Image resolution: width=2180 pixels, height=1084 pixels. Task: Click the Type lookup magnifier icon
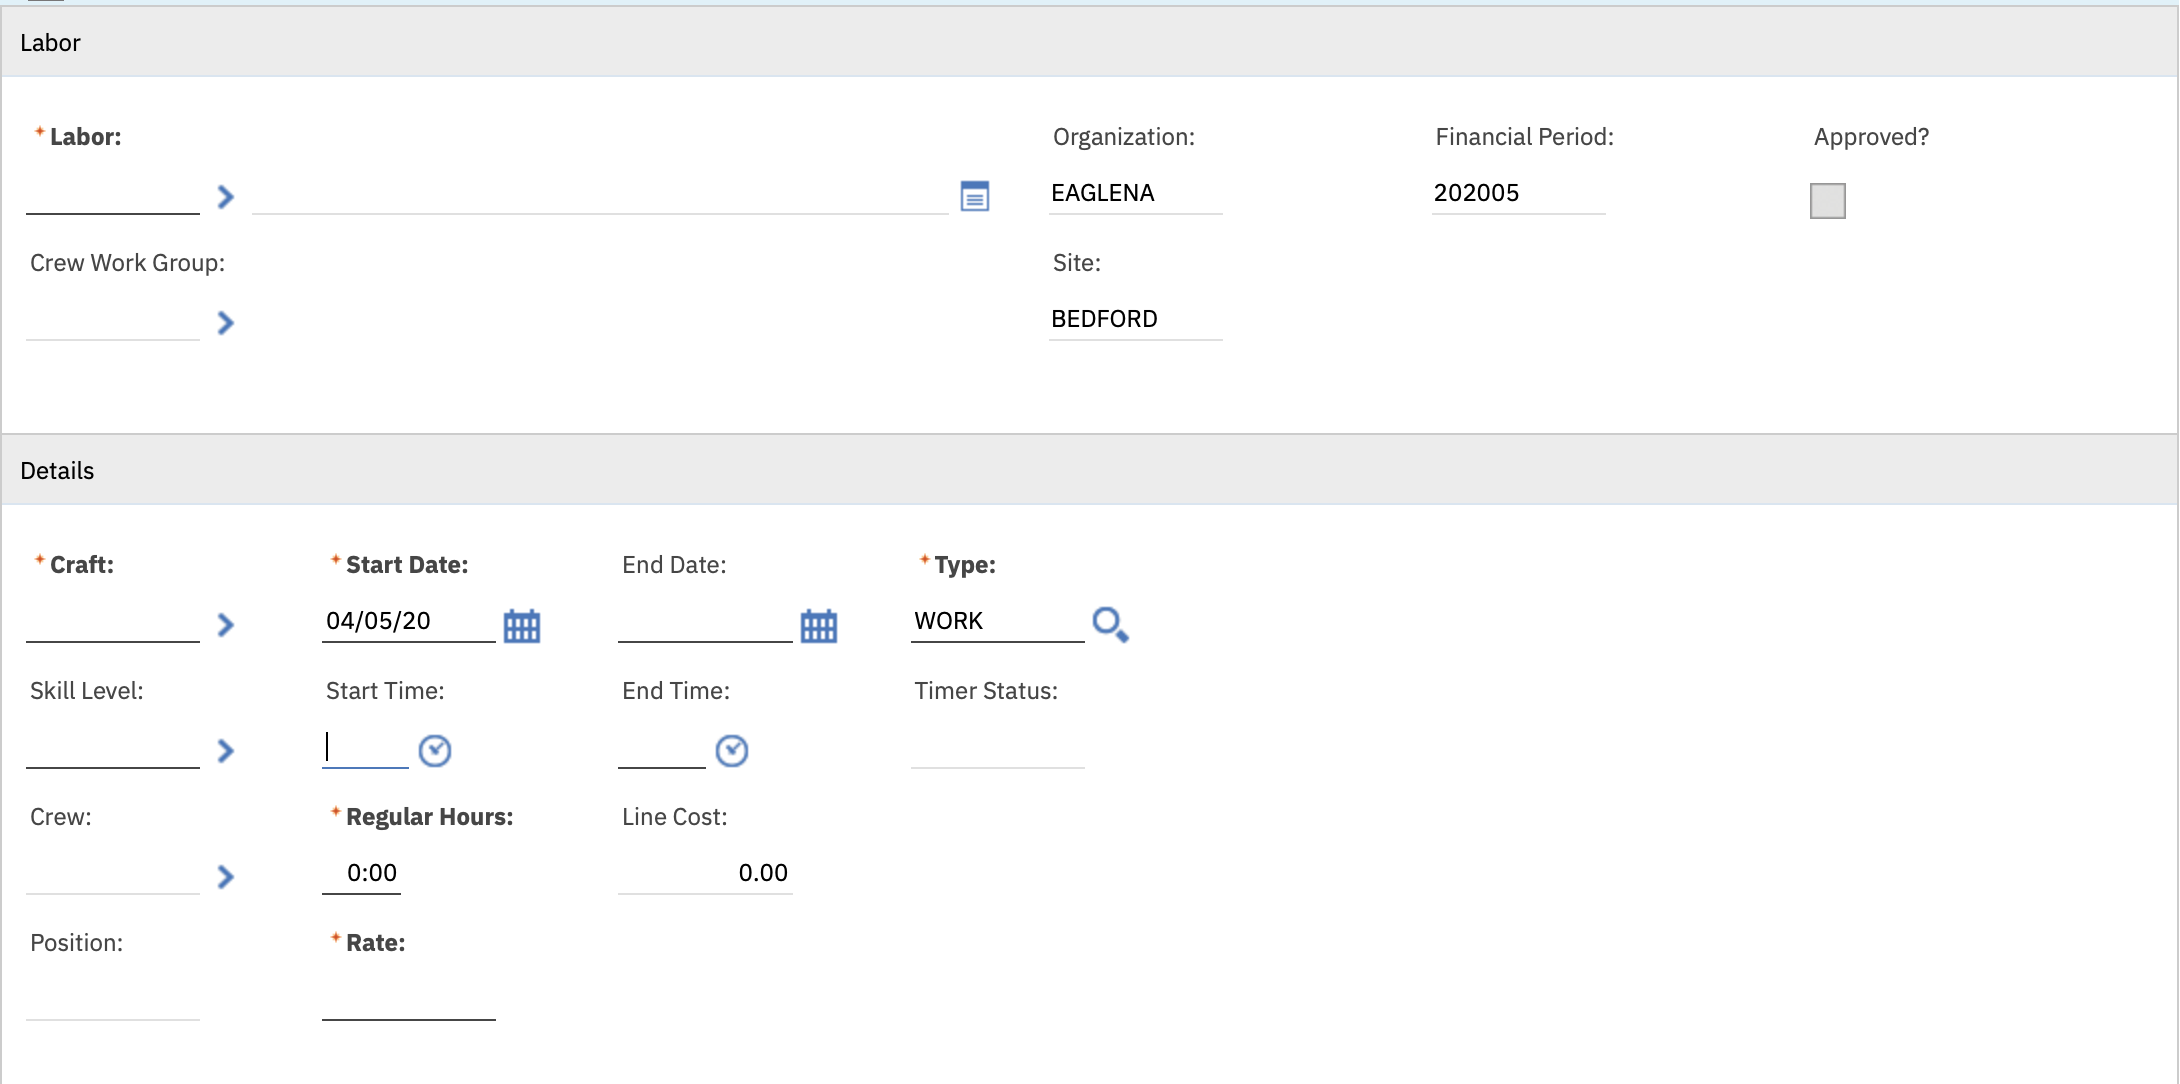click(x=1110, y=624)
